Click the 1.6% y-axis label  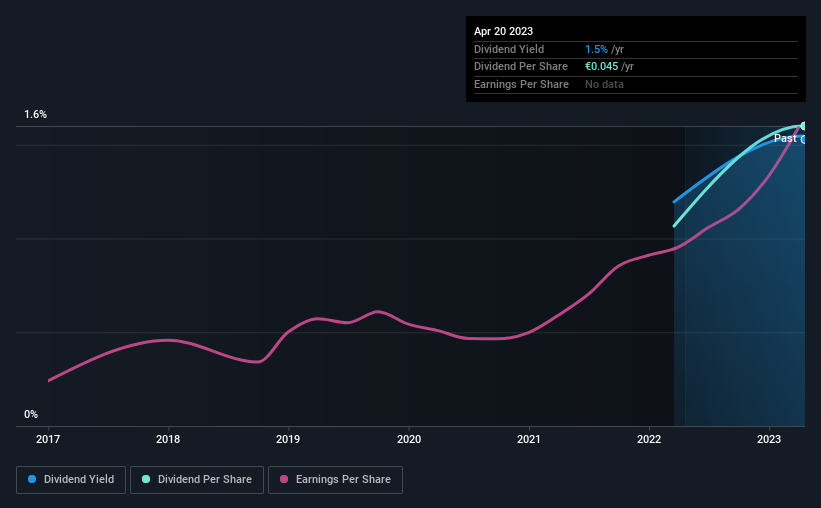point(36,114)
